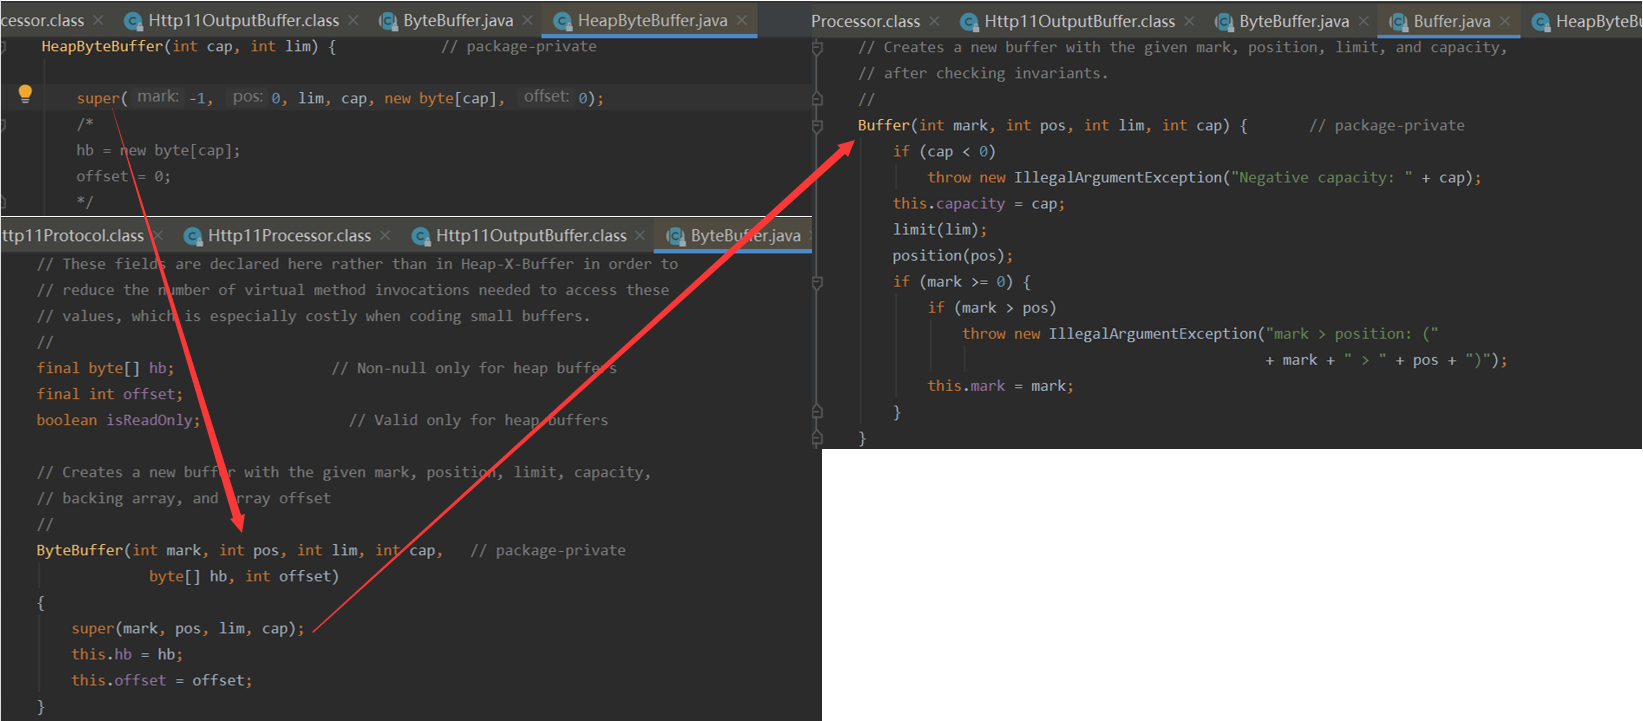Collapse the Buffer constructor using its fold marker
Screen dimensions: 1643x721
pyautogui.click(x=817, y=126)
